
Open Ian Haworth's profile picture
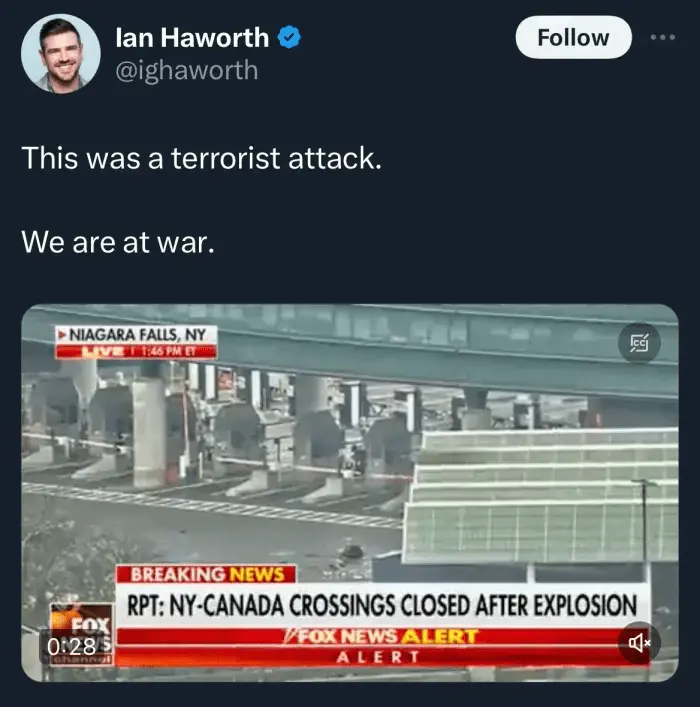60,54
